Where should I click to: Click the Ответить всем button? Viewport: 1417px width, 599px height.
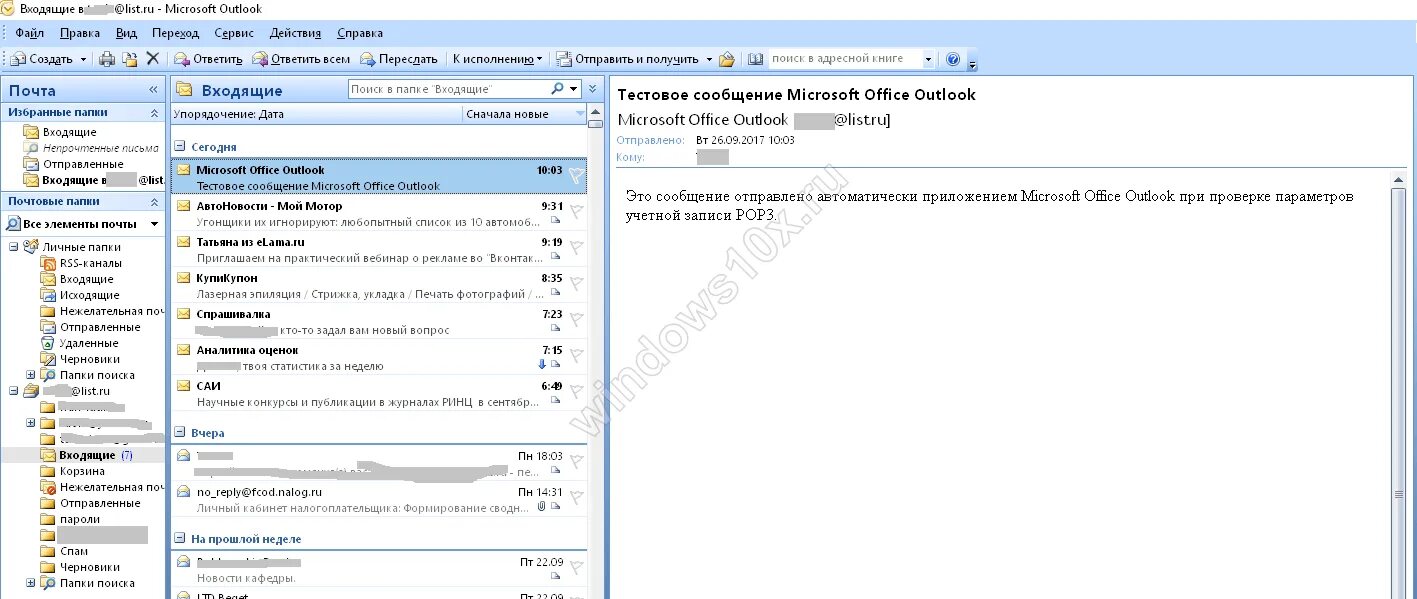click(301, 59)
